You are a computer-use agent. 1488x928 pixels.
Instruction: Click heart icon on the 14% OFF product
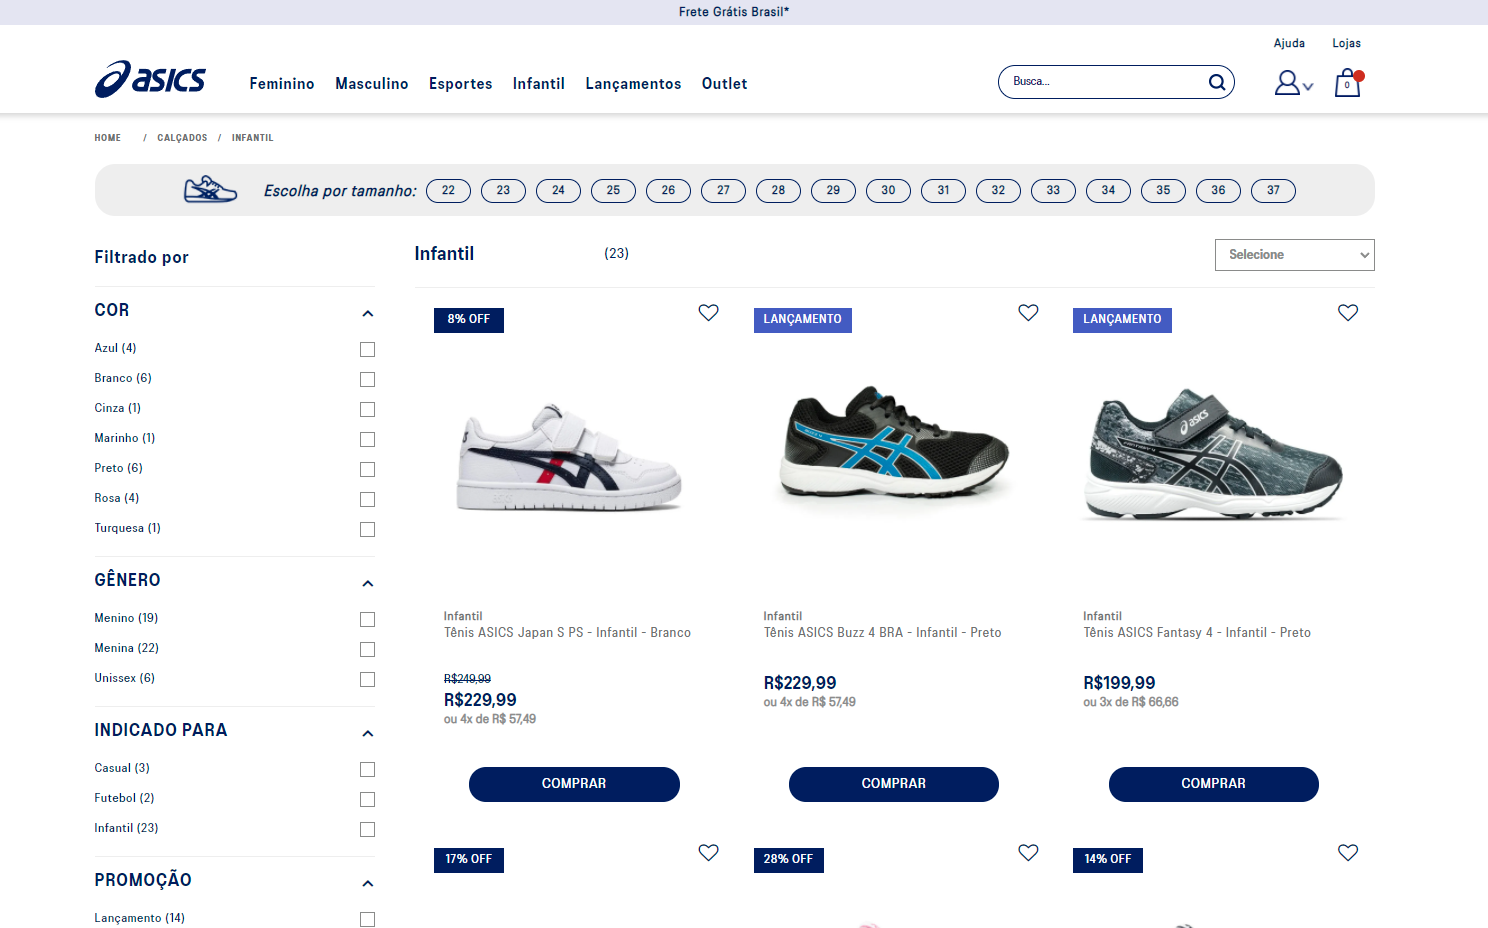click(x=1348, y=853)
